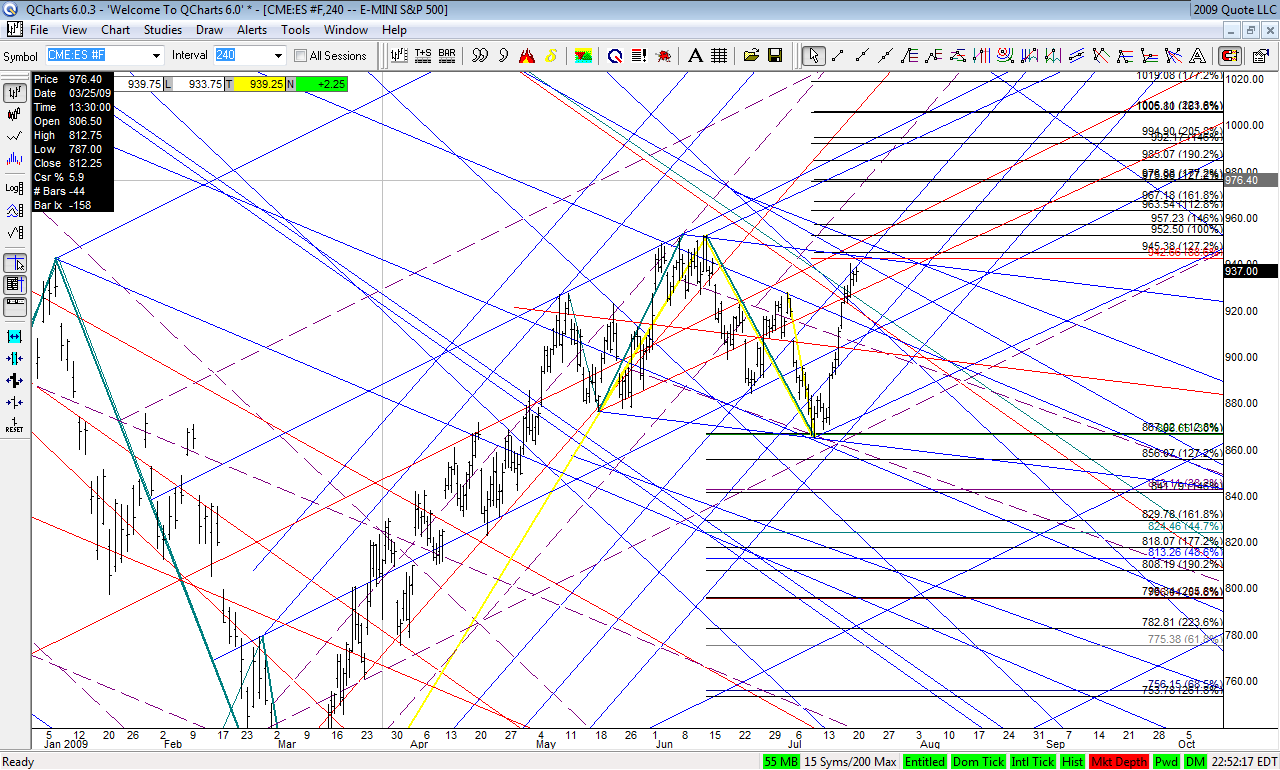Toggle the OHLC bar chart style button
The height and width of the screenshot is (770, 1280).
click(15, 92)
